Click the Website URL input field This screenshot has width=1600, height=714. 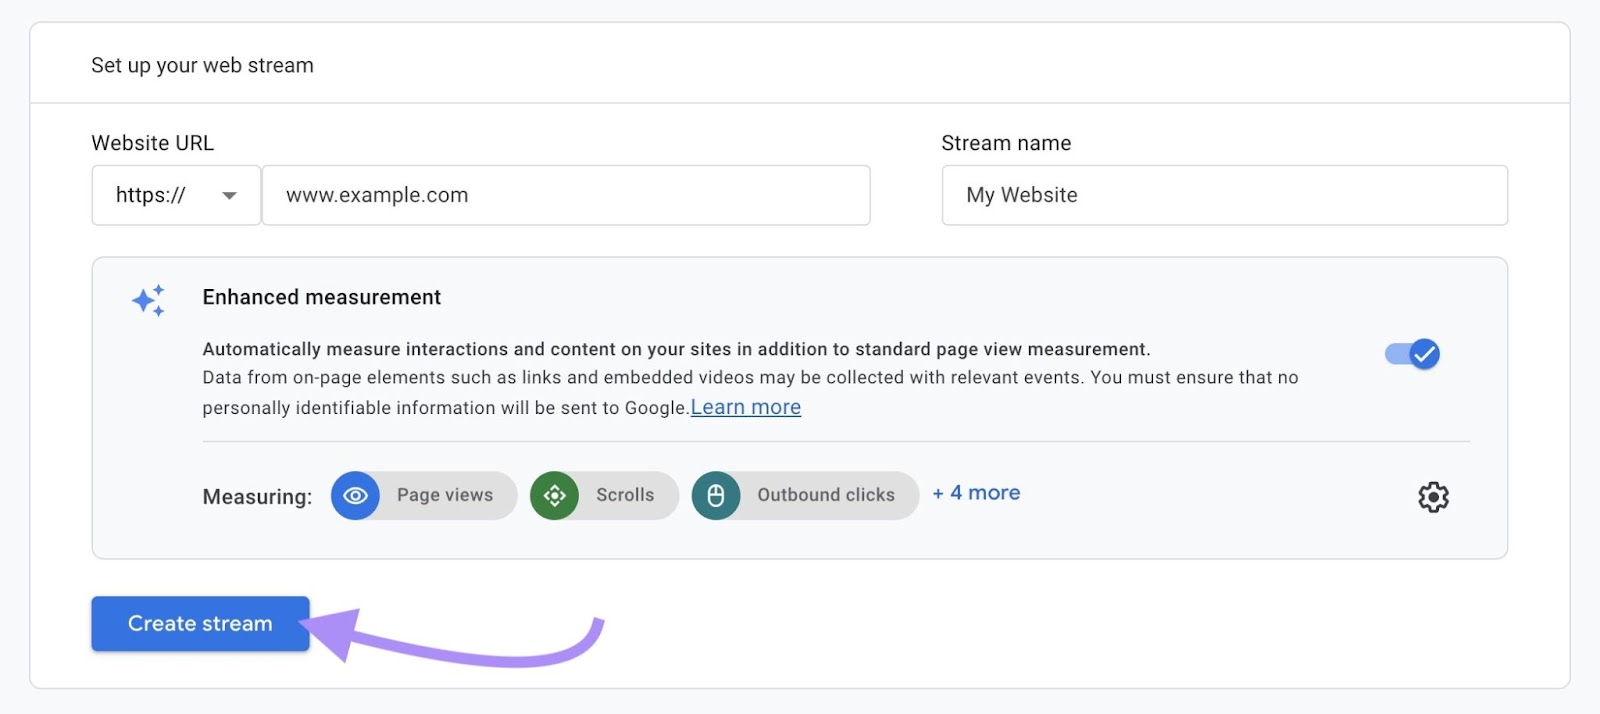coord(566,195)
